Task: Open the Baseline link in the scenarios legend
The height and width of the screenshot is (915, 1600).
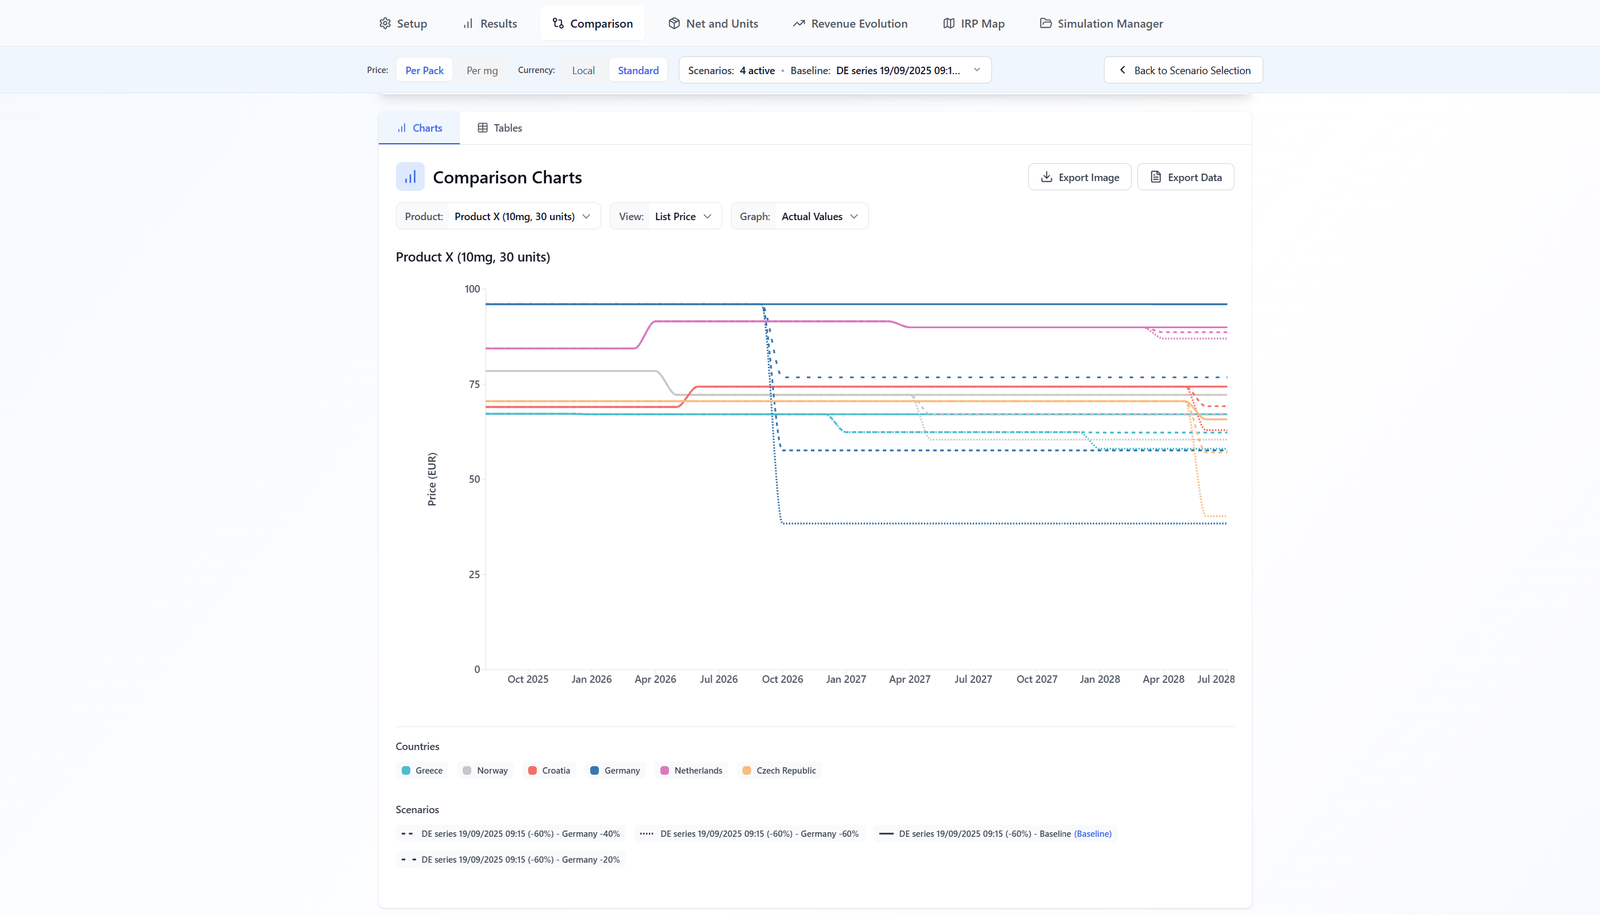Action: tap(1093, 833)
